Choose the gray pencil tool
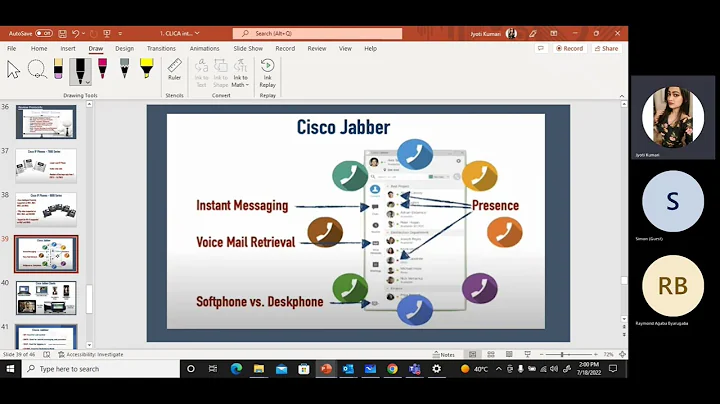The image size is (720, 404). coord(124,68)
